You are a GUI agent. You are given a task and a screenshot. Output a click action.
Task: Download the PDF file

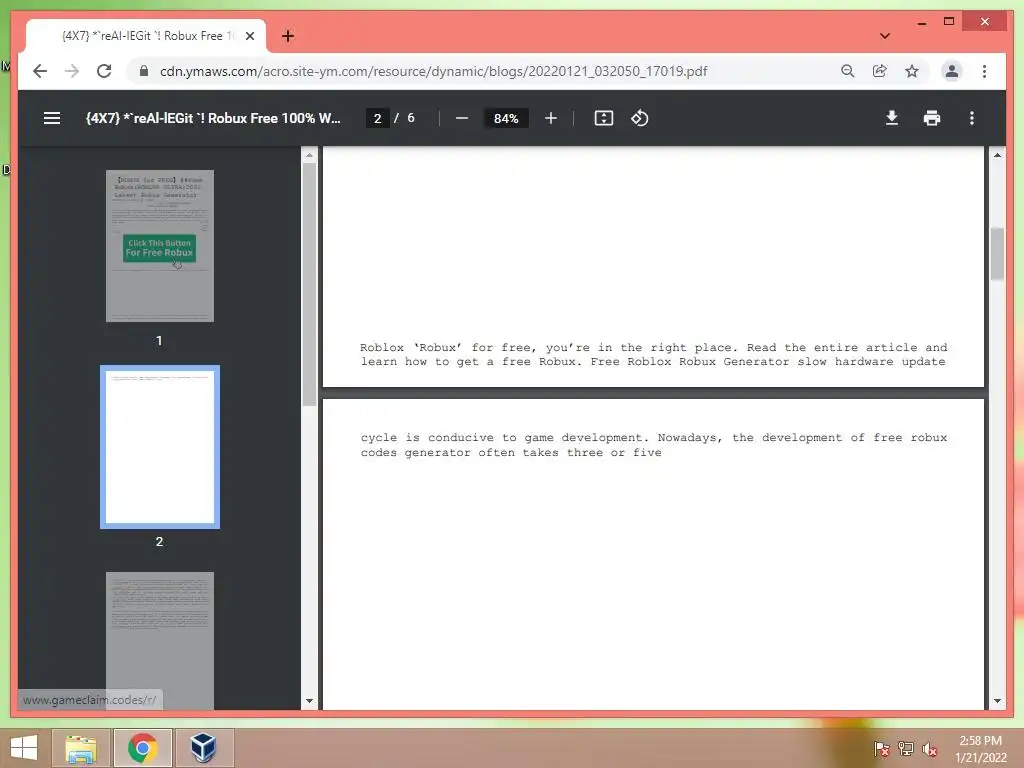click(891, 118)
